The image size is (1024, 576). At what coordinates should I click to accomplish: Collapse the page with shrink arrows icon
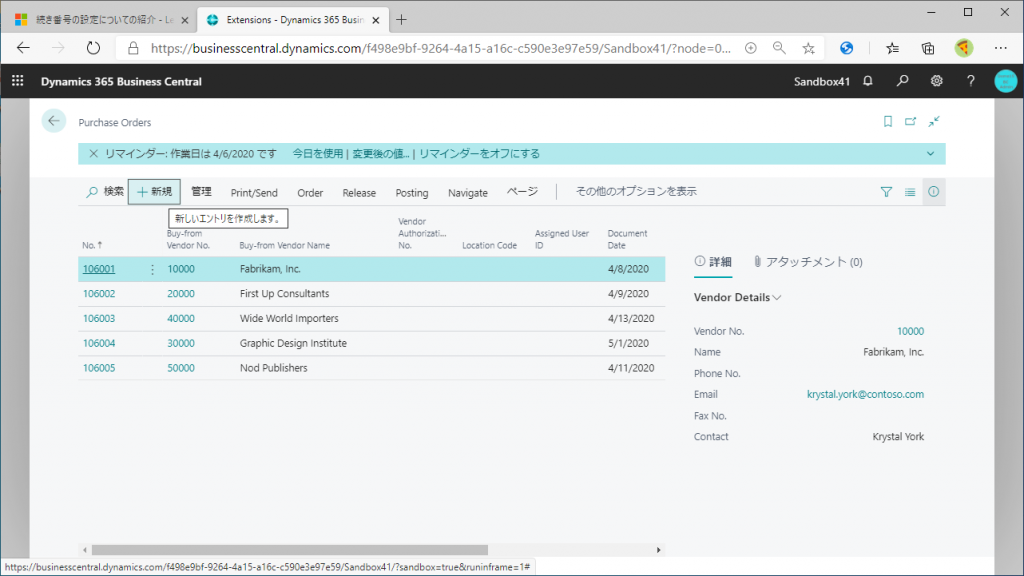tap(935, 121)
